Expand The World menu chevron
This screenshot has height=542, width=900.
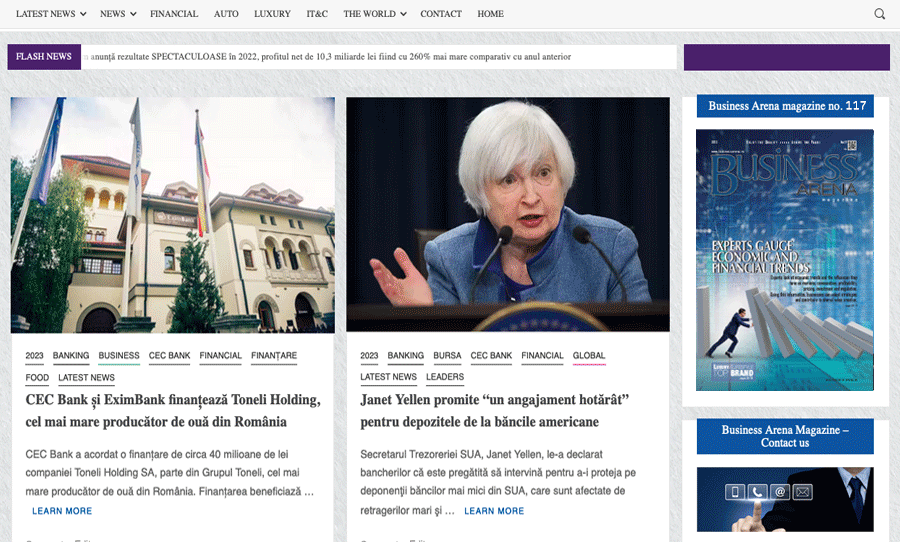(x=403, y=14)
